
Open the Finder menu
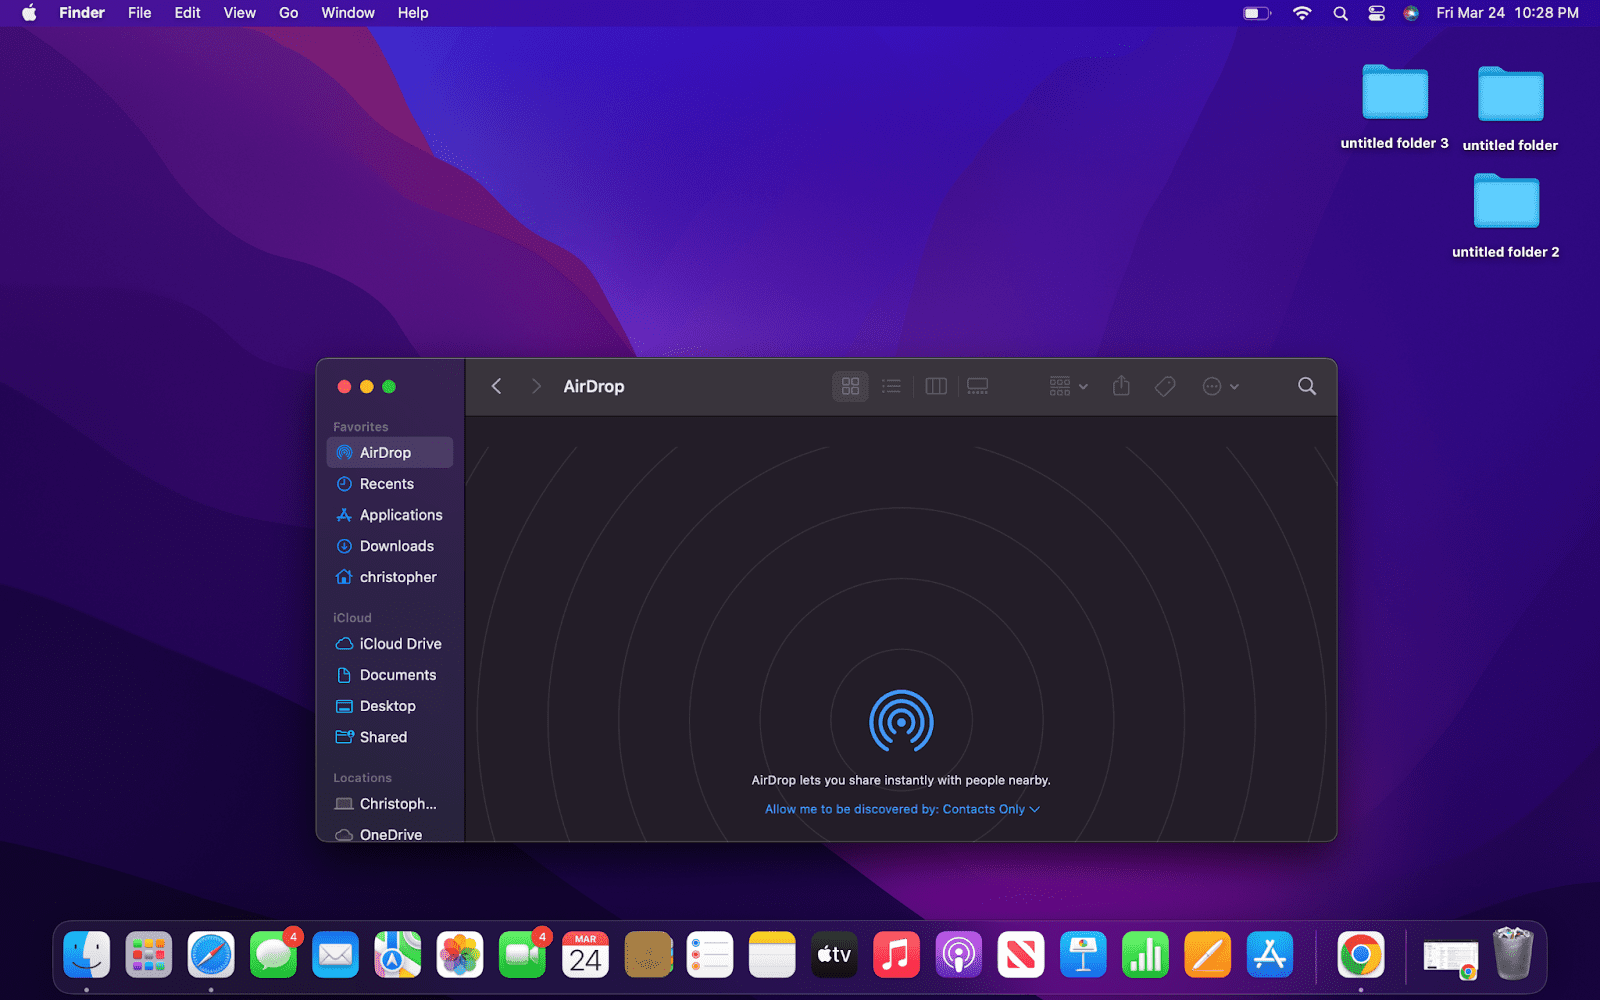pos(82,13)
